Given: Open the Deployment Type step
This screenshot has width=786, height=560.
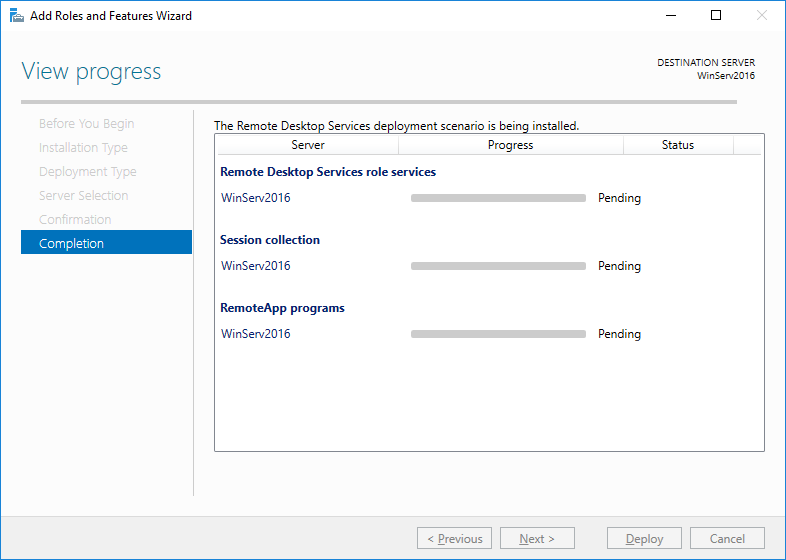Looking at the screenshot, I should click(87, 172).
